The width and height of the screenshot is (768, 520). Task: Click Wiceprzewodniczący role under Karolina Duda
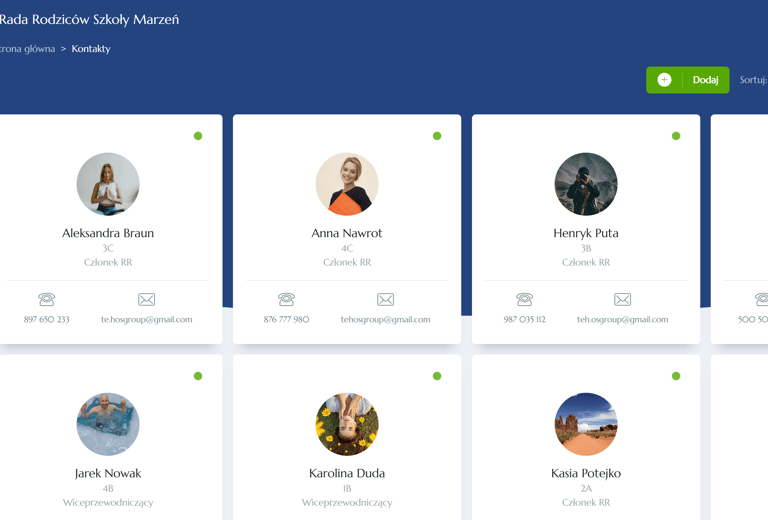[x=347, y=502]
